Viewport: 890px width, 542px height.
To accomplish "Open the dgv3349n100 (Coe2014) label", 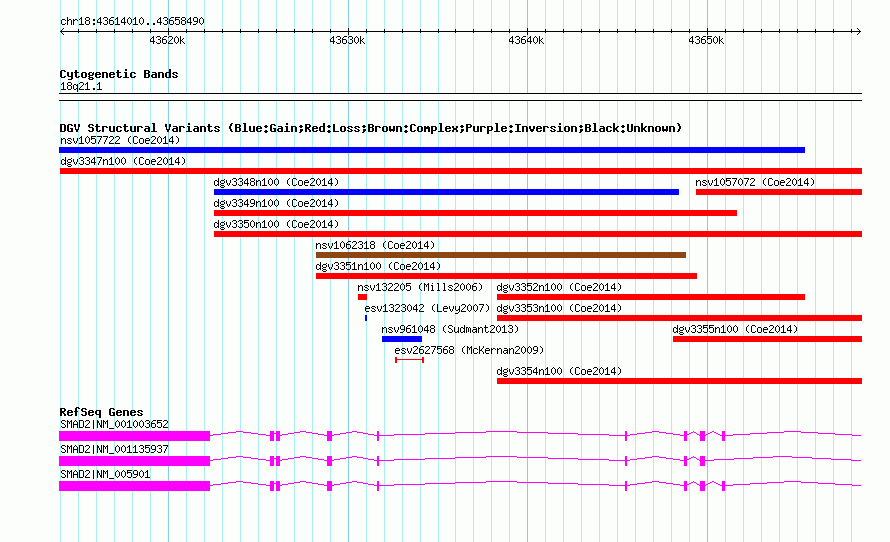I will coord(276,203).
